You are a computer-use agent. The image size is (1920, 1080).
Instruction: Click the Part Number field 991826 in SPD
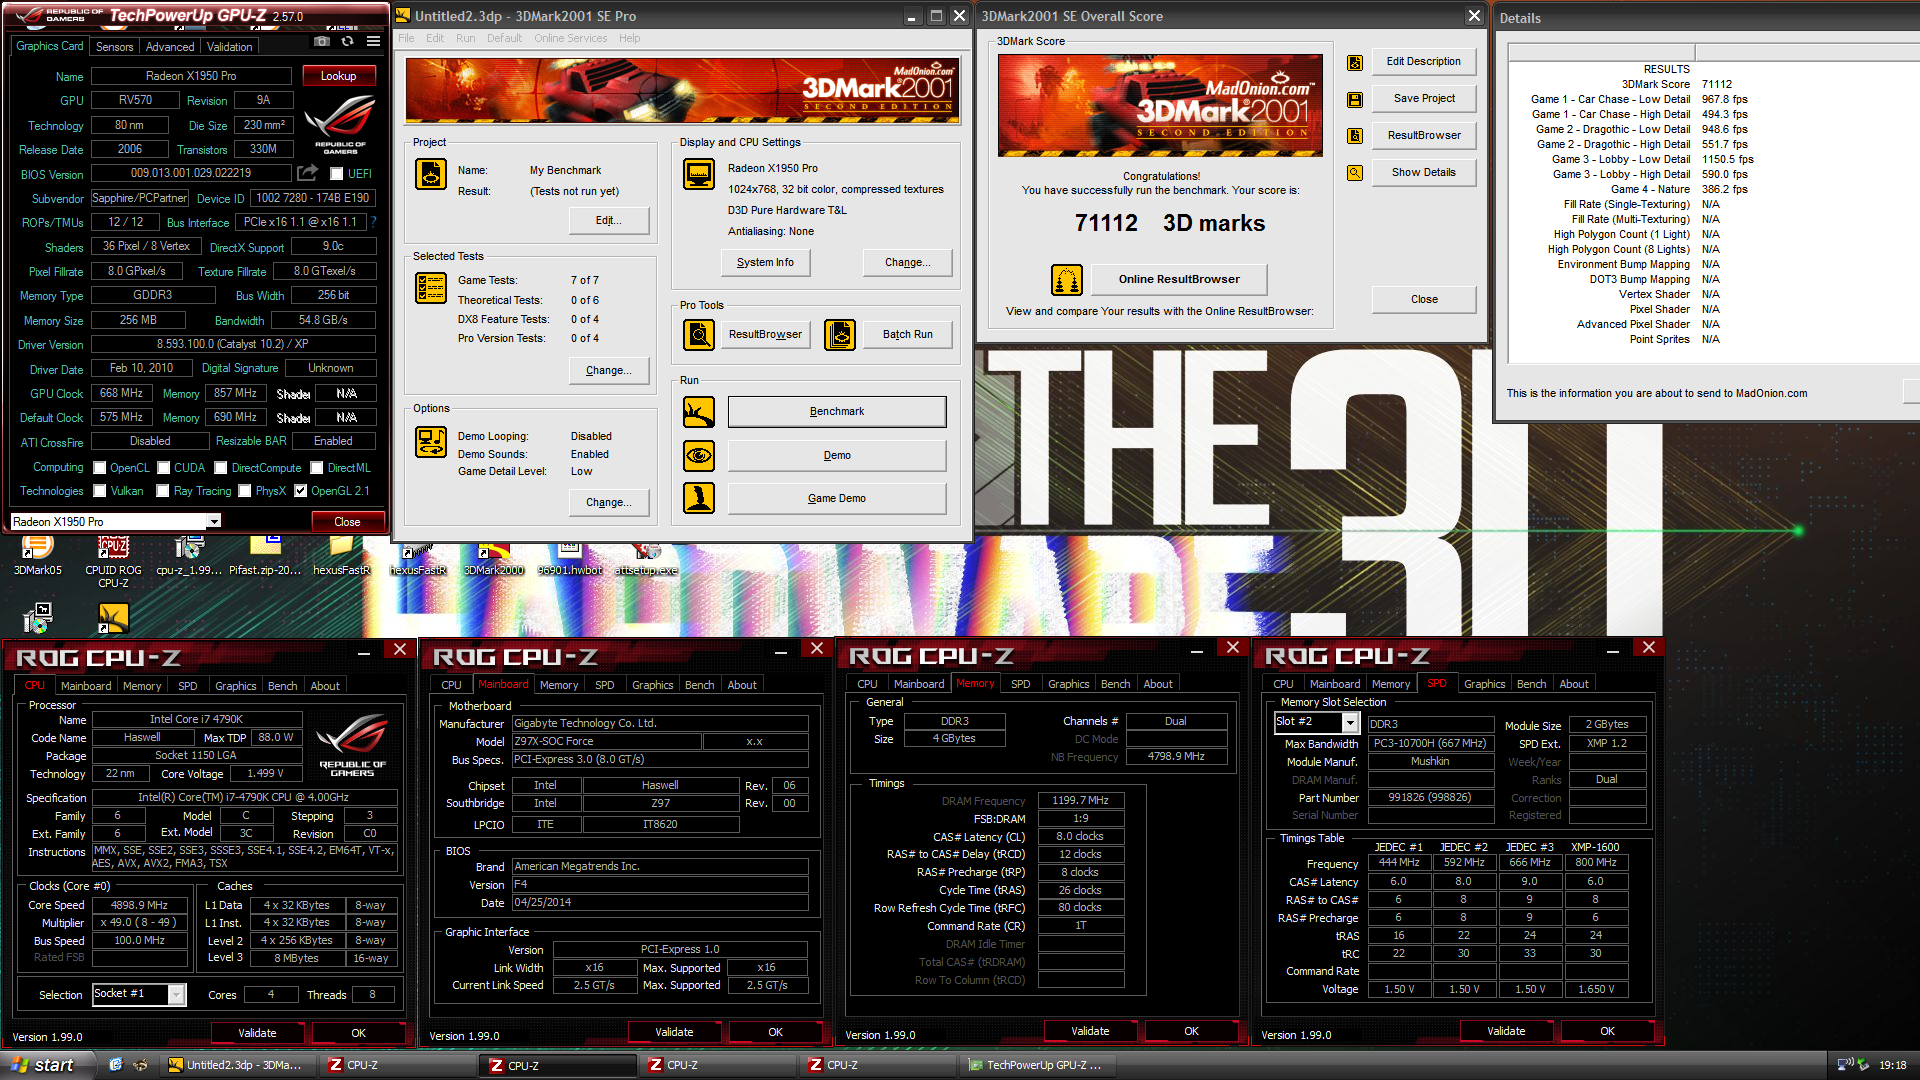point(1430,798)
